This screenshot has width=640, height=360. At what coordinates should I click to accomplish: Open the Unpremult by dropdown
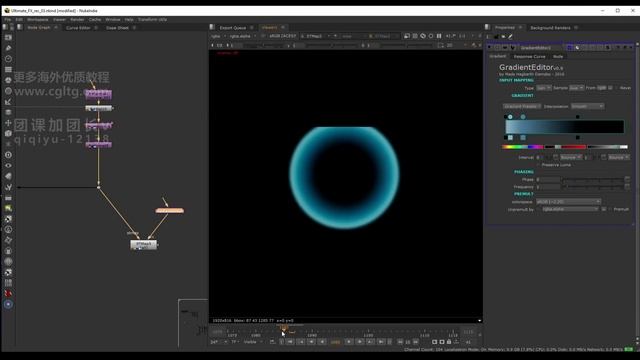click(x=570, y=209)
